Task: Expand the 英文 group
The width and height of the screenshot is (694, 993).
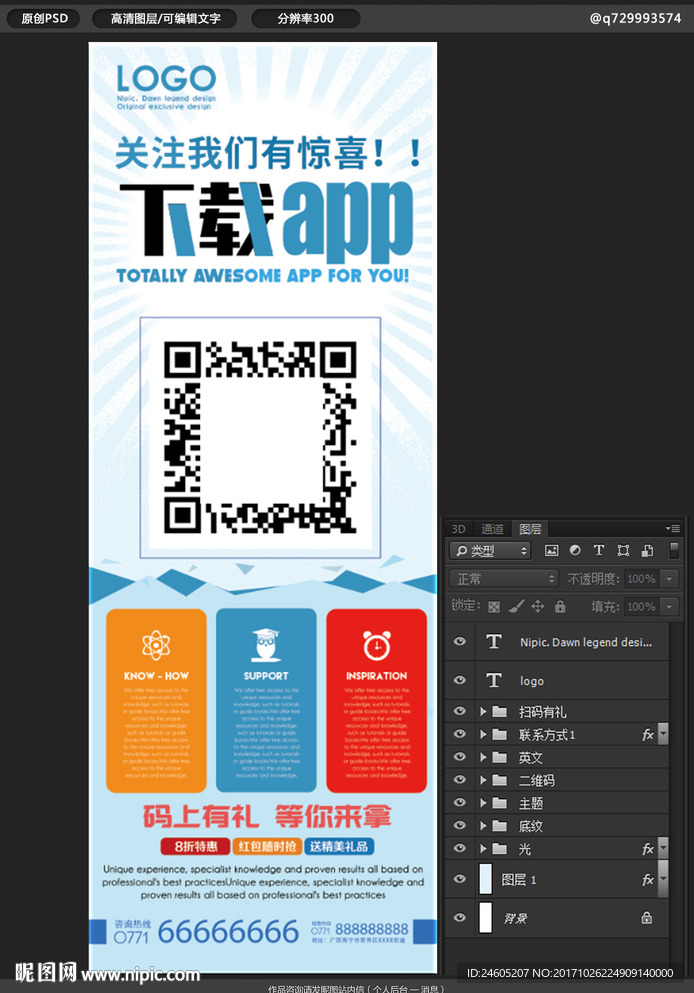Action: 483,757
